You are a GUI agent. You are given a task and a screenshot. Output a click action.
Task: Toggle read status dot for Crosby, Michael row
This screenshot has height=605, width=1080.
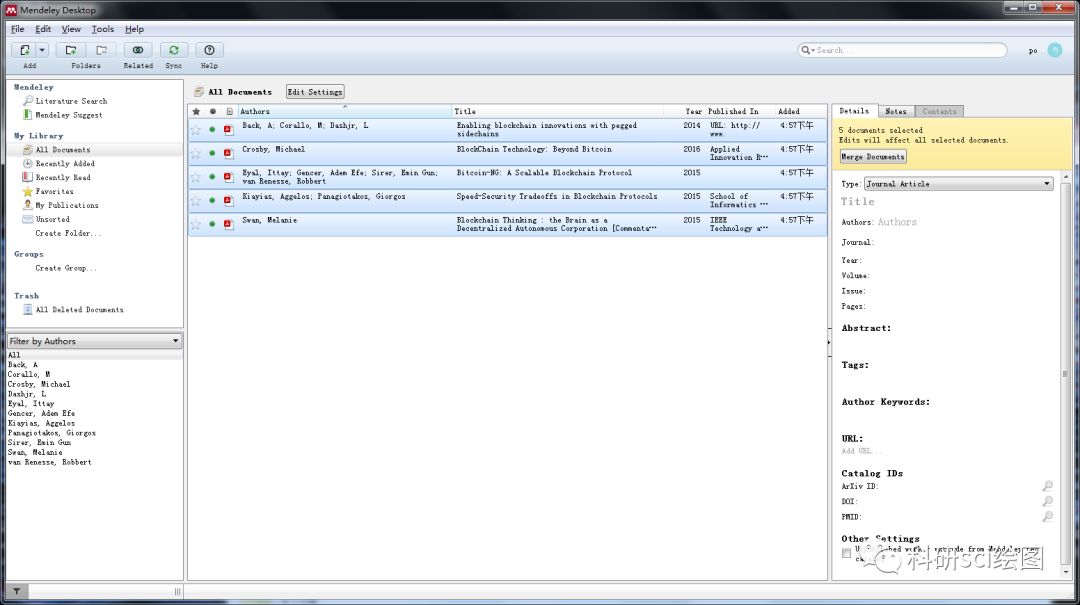212,153
